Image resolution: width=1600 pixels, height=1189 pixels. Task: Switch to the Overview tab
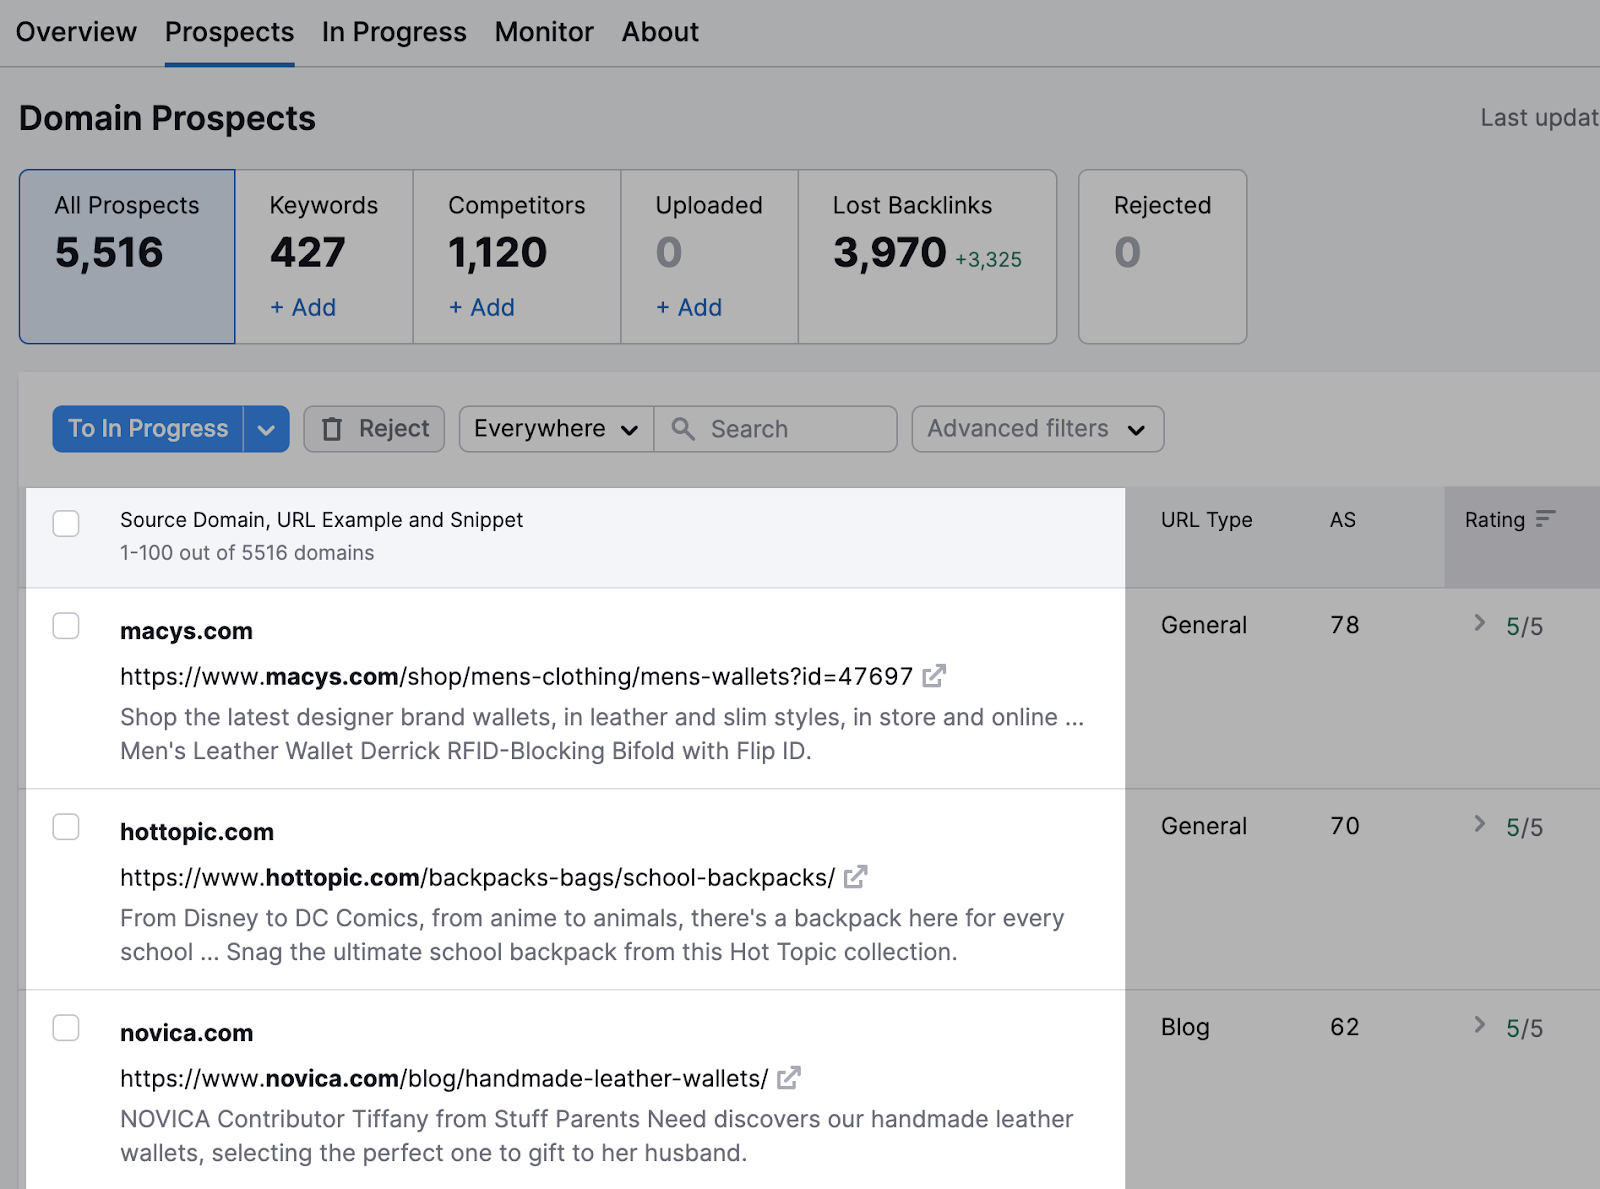[76, 31]
